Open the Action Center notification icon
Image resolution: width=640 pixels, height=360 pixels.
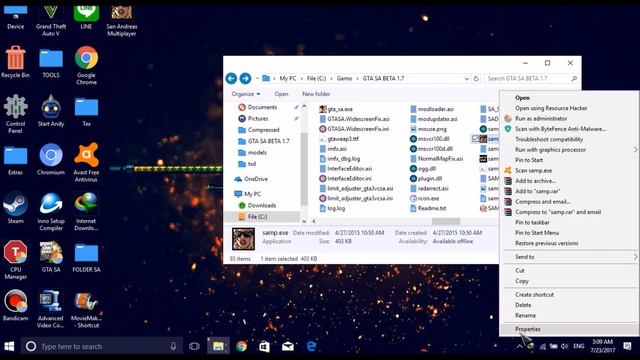(x=627, y=346)
